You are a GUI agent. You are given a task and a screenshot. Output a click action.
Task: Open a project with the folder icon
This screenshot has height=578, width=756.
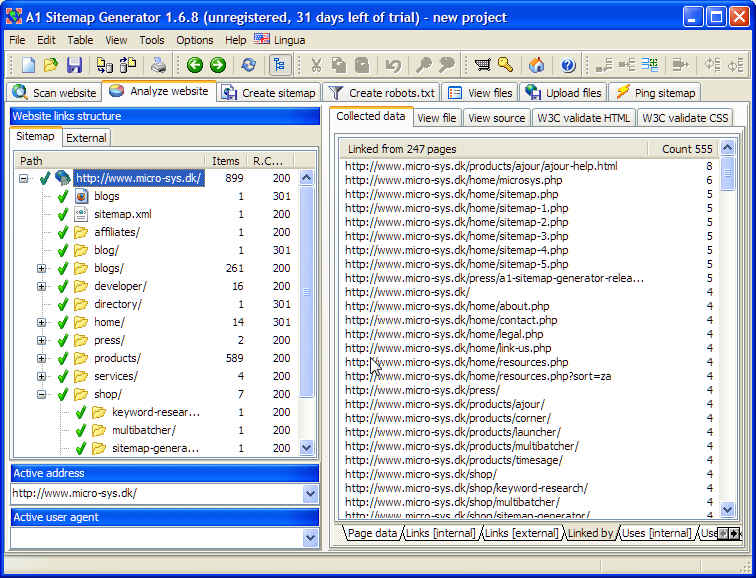(x=51, y=65)
